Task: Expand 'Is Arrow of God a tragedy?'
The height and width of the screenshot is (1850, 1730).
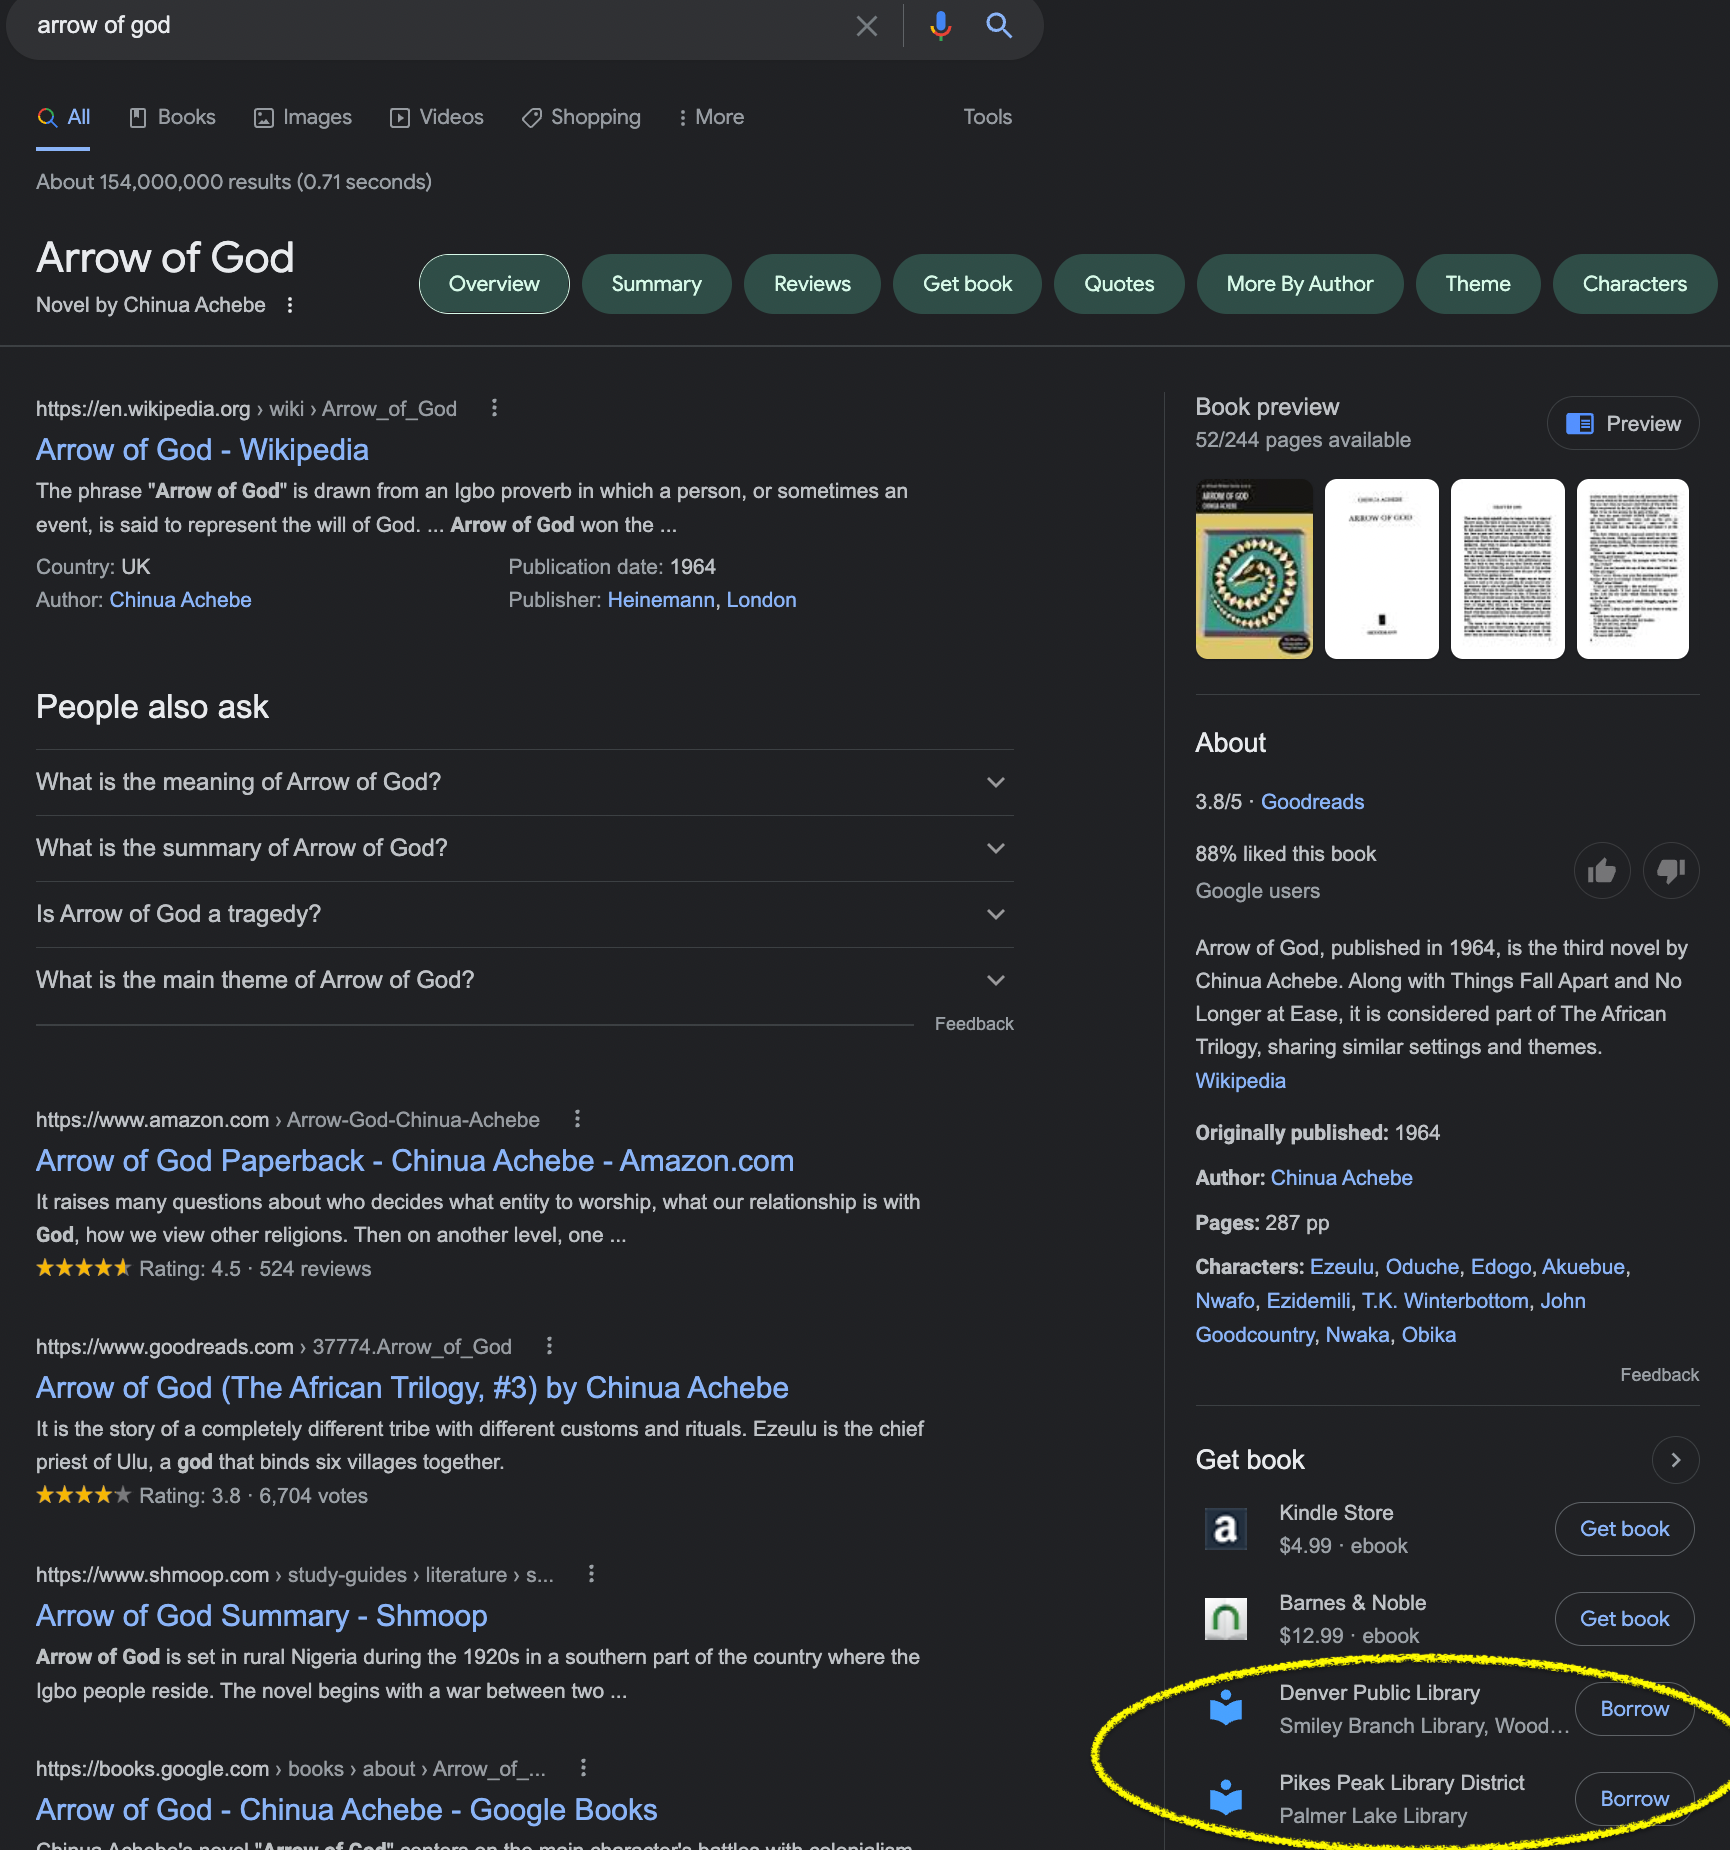Action: 525,914
